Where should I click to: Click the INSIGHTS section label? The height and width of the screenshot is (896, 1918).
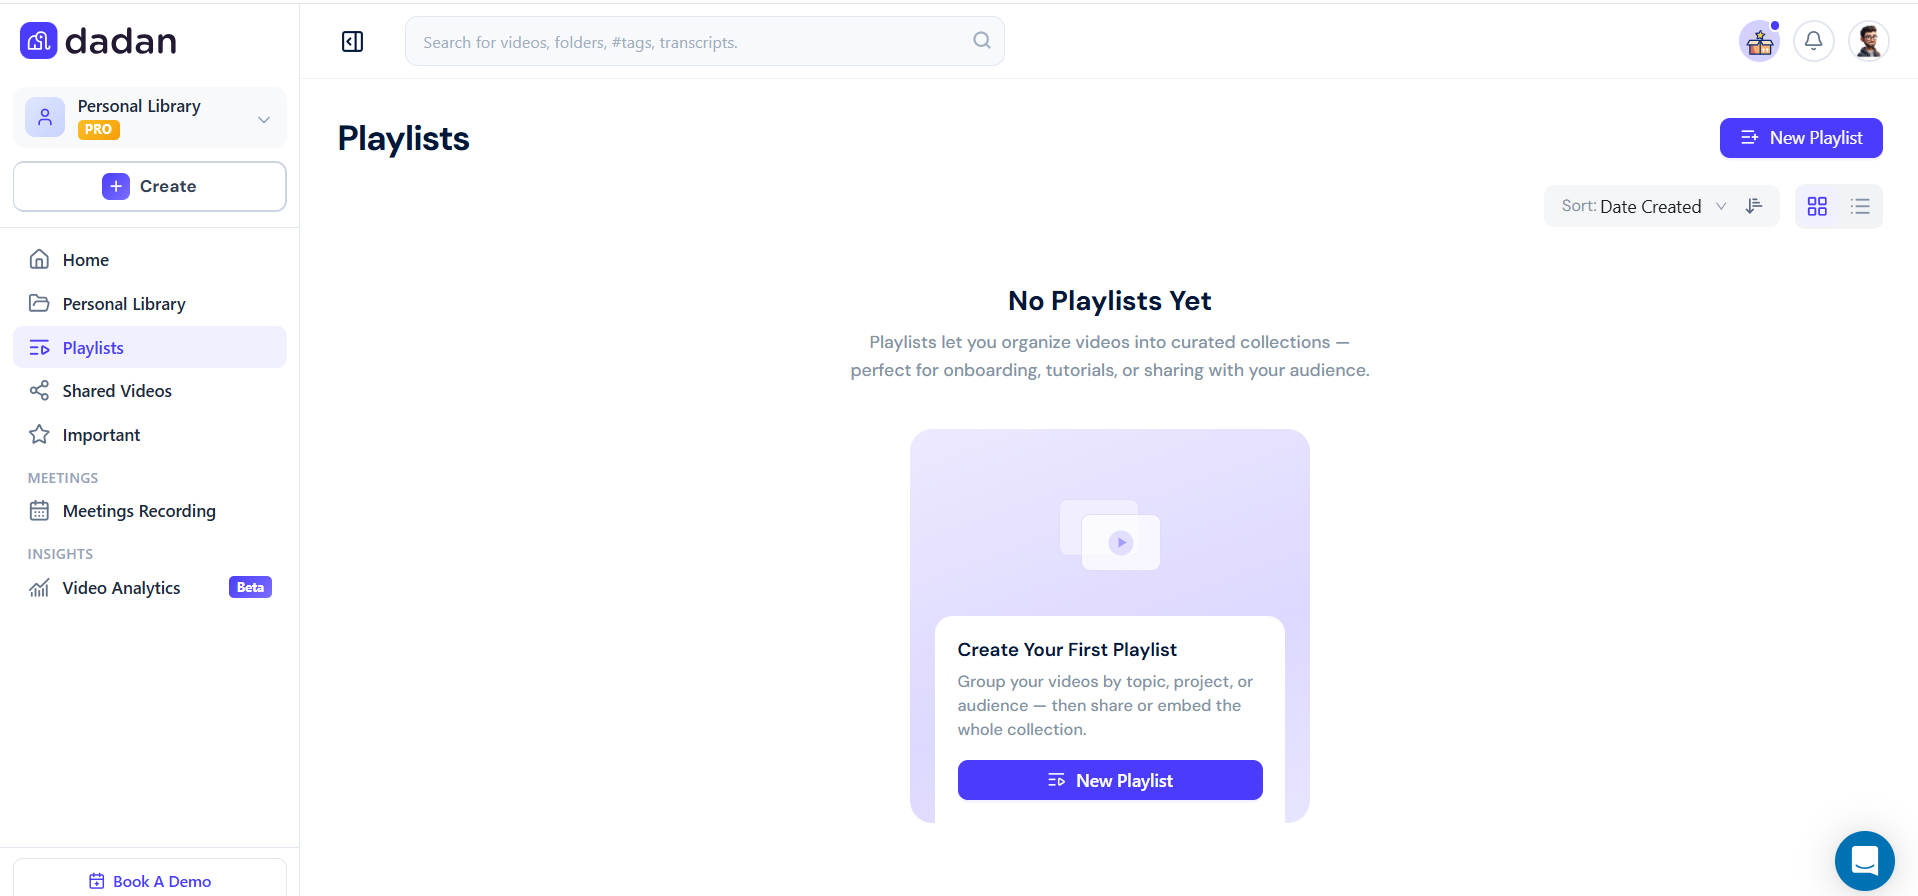(60, 554)
